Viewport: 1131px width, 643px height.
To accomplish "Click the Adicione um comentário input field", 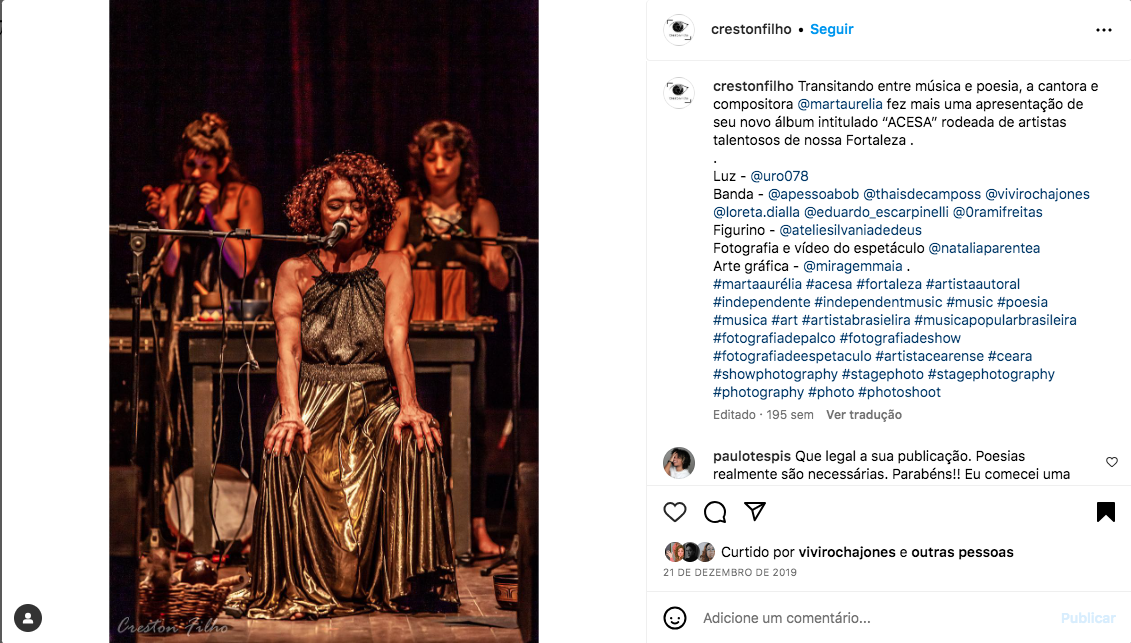I will pos(873,618).
